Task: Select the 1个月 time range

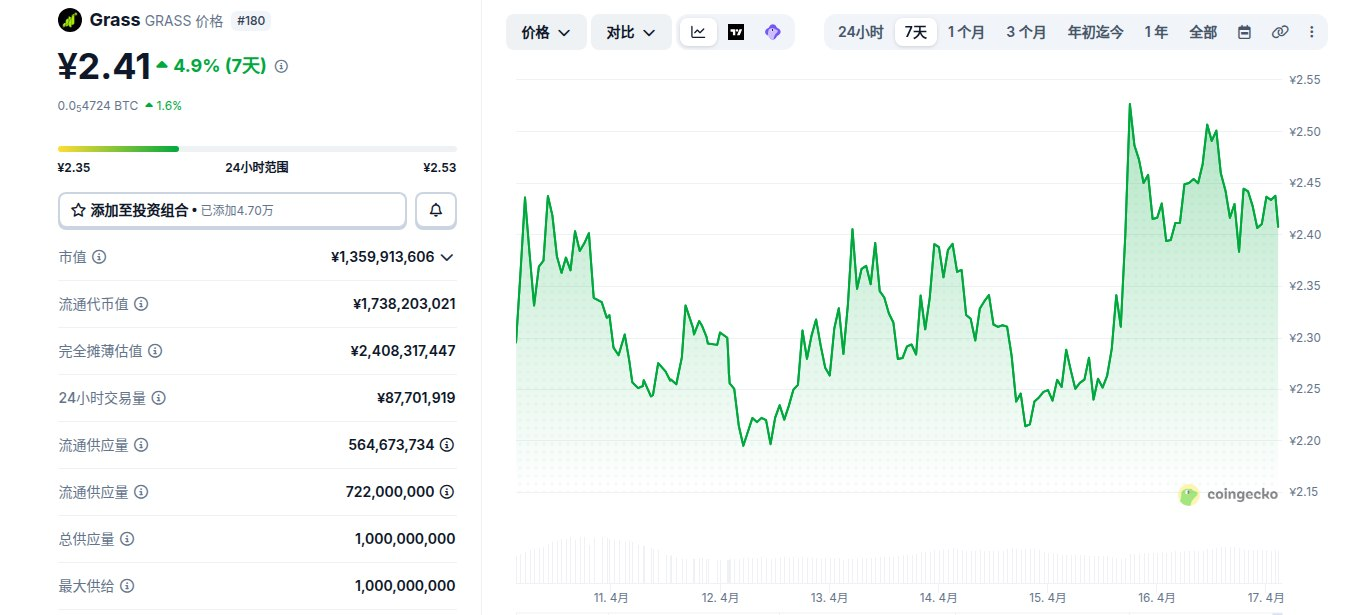Action: click(966, 32)
